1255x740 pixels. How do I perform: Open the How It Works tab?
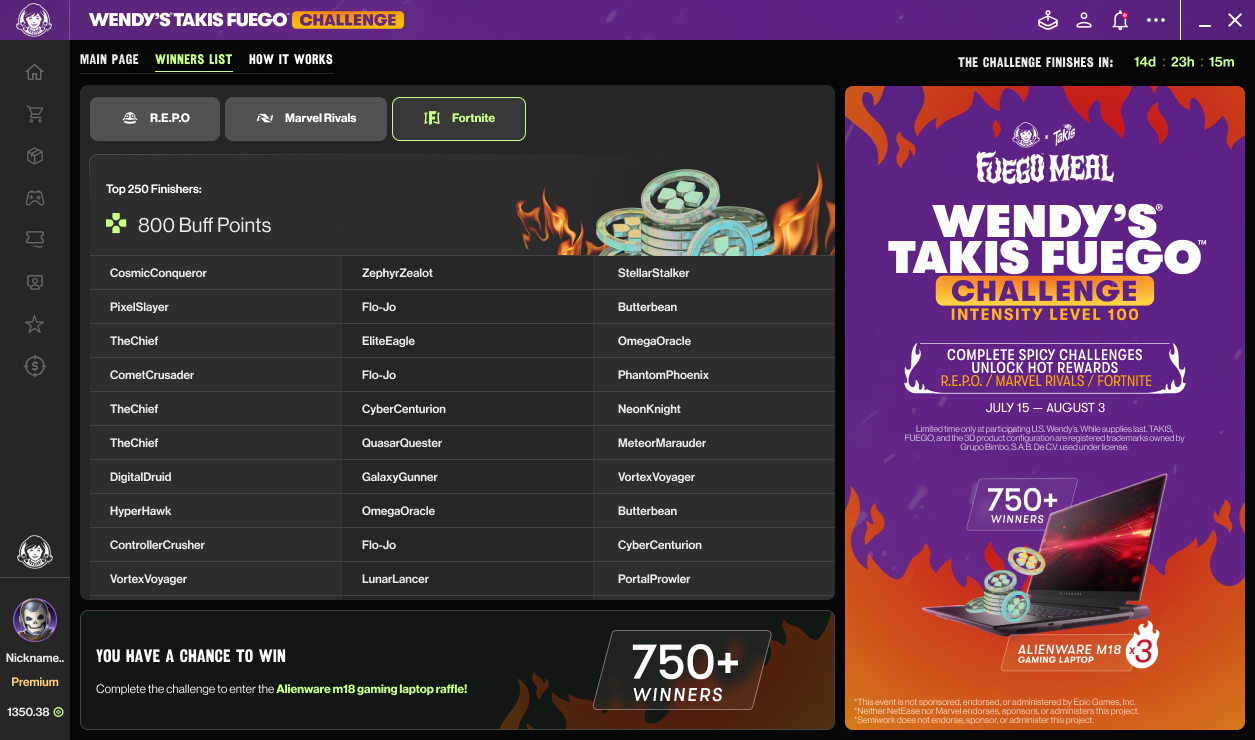point(289,59)
